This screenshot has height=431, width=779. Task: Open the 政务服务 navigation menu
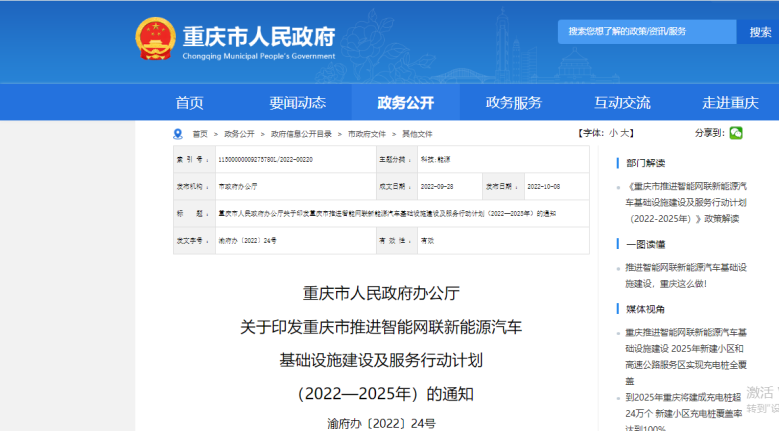(513, 102)
